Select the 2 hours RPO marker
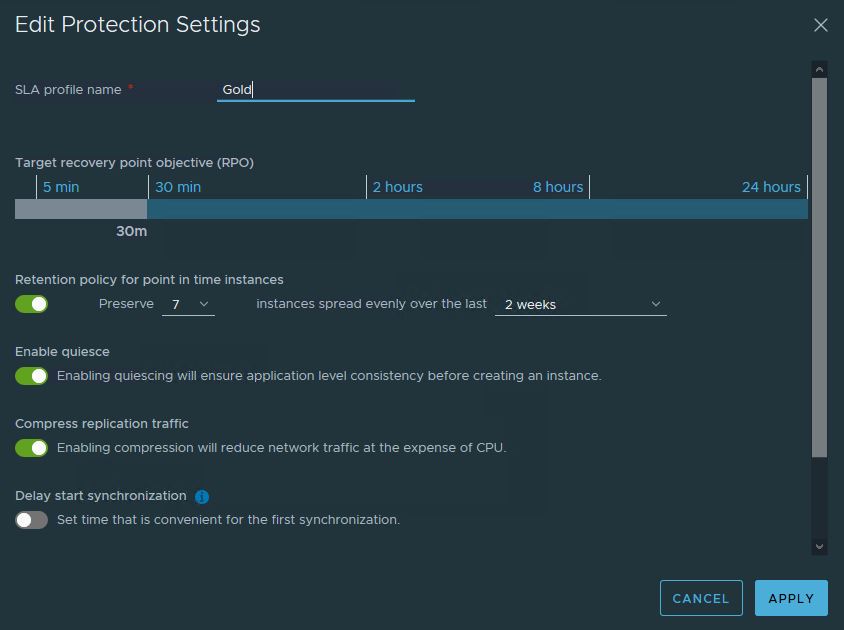The height and width of the screenshot is (630, 844). [397, 187]
